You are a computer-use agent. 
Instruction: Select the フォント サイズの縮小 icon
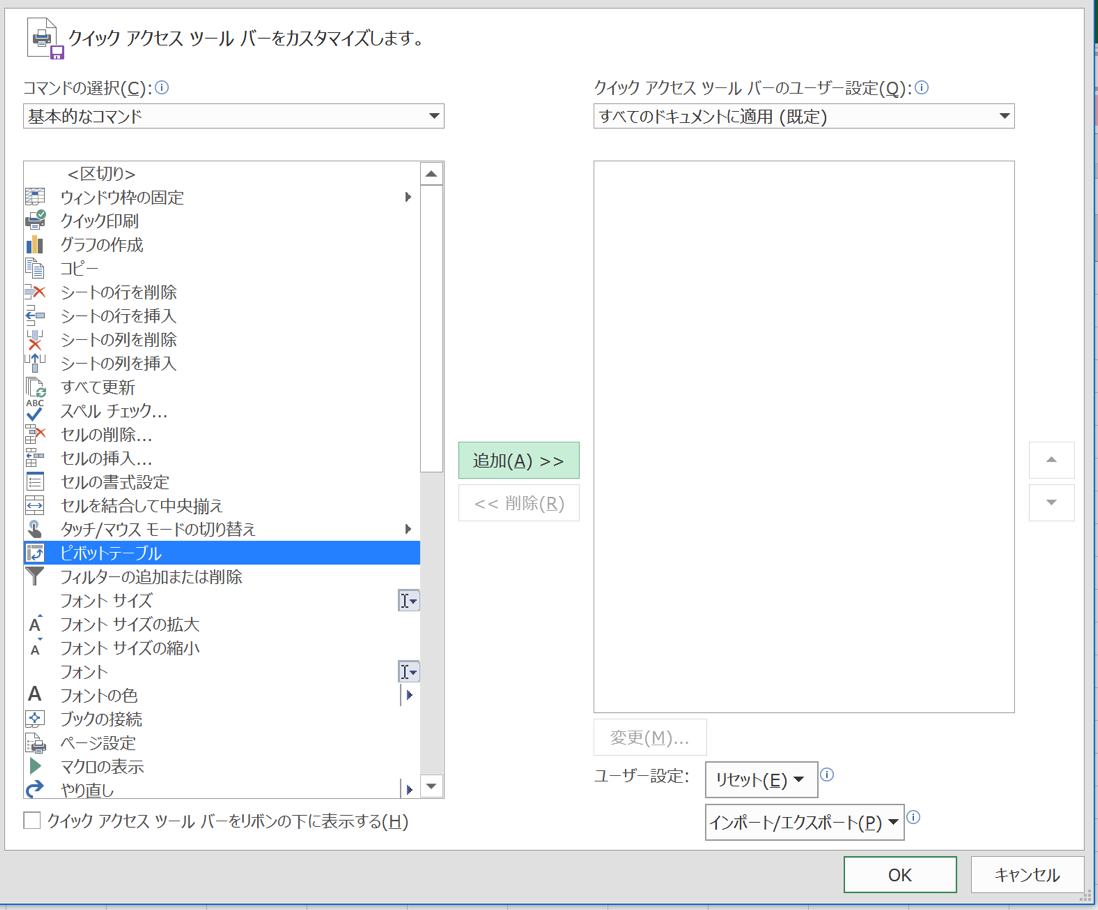35,648
